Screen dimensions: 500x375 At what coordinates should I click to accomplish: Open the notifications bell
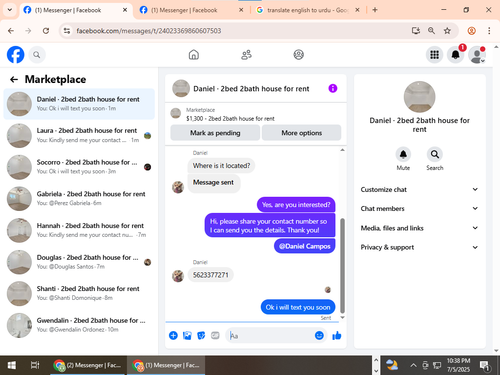[455, 55]
